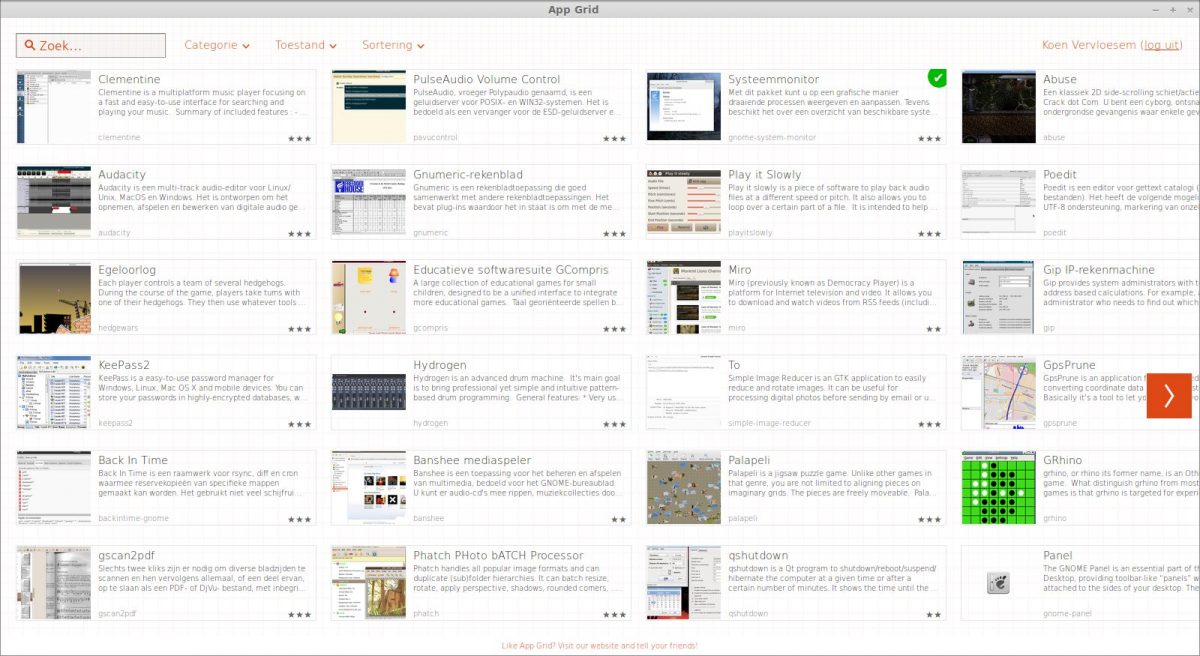Screen dimensions: 1200x656
Task: Open the Audacity app thumbnail
Action: coord(54,202)
